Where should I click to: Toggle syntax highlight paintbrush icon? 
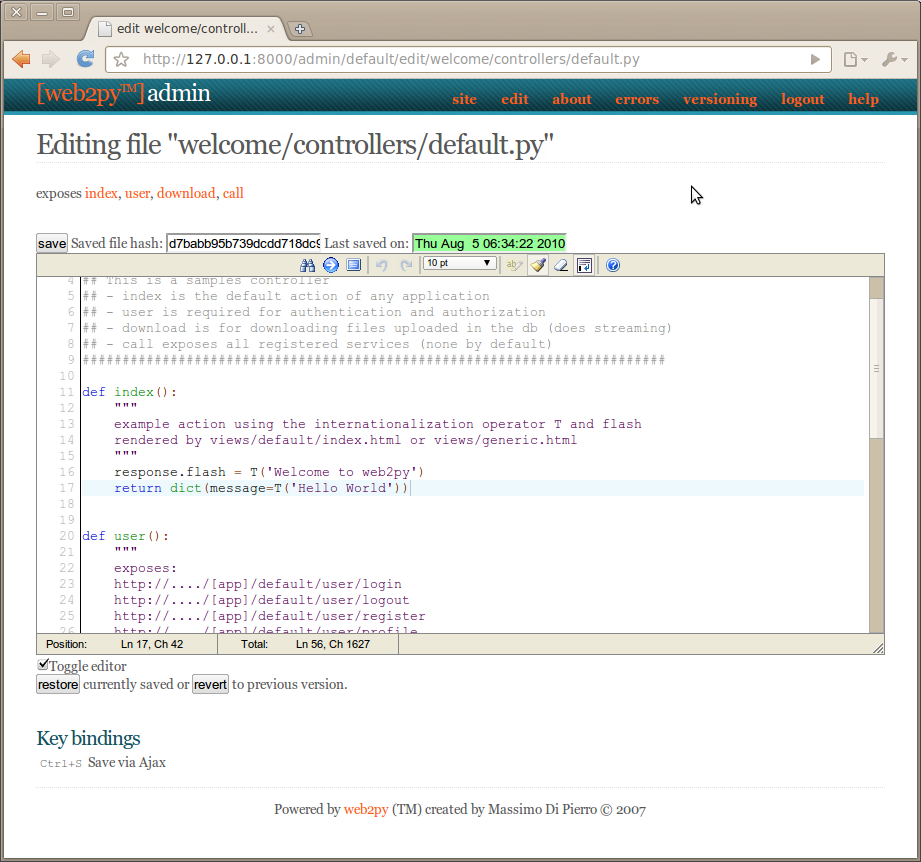[538, 265]
